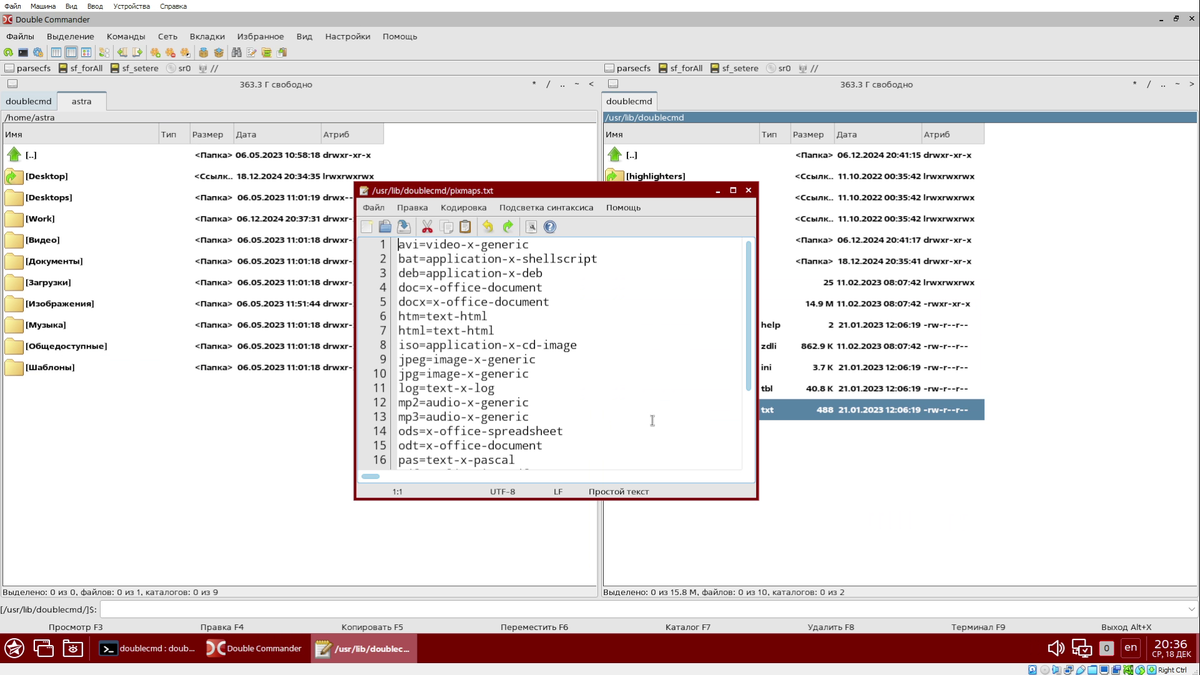Screen dimensions: 1200x675
Task: Open the Правка menu in the editor window
Action: pos(412,208)
